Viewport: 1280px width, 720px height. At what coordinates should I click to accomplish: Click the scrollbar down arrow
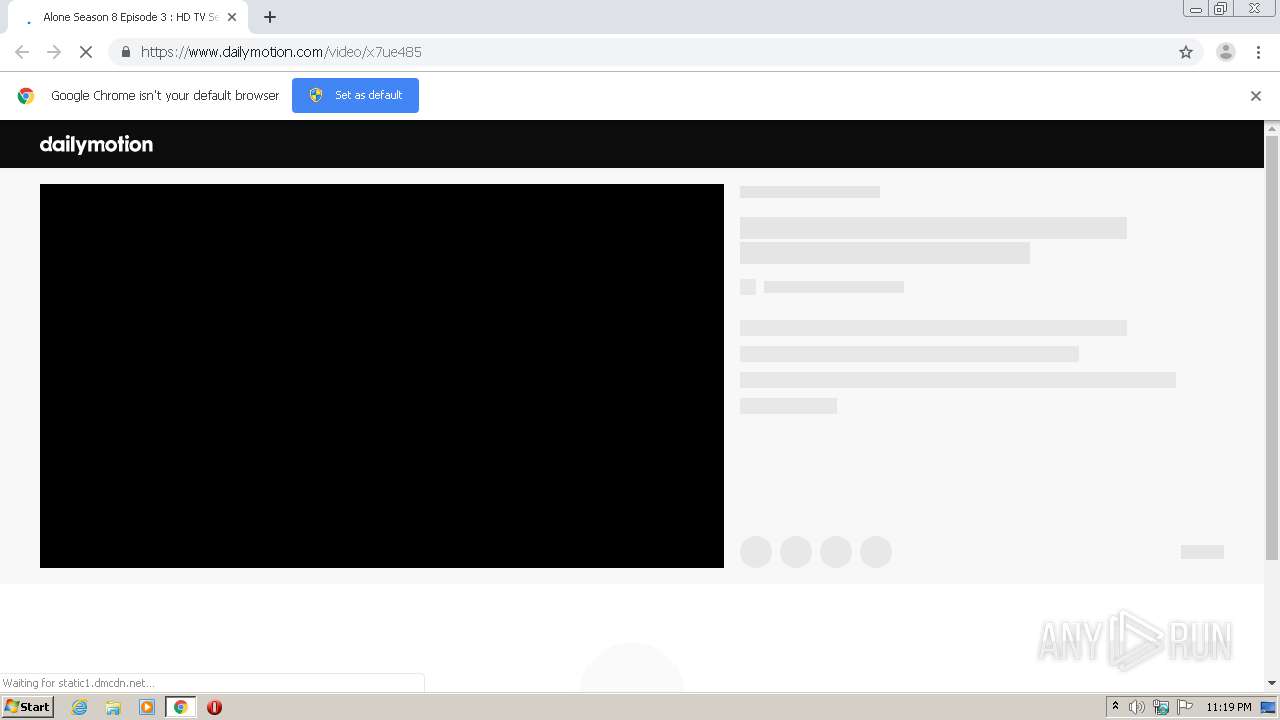(x=1272, y=683)
